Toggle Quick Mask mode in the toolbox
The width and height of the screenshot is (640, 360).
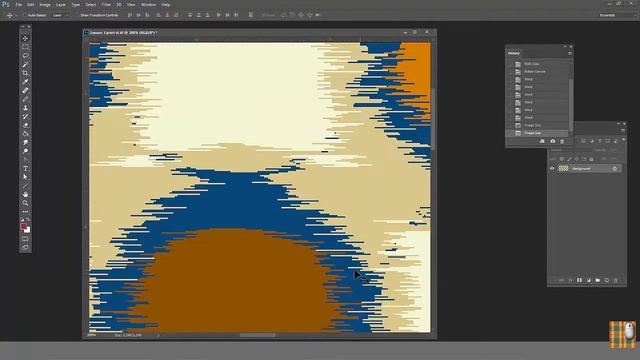coord(25,239)
